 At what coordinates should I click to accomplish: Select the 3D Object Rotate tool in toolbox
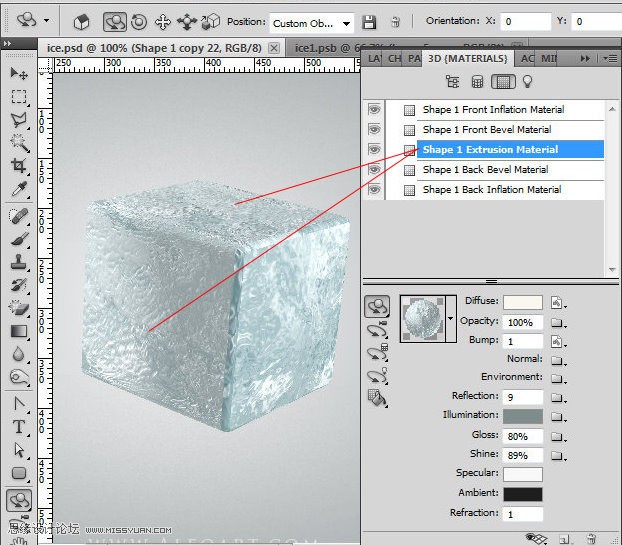point(19,500)
